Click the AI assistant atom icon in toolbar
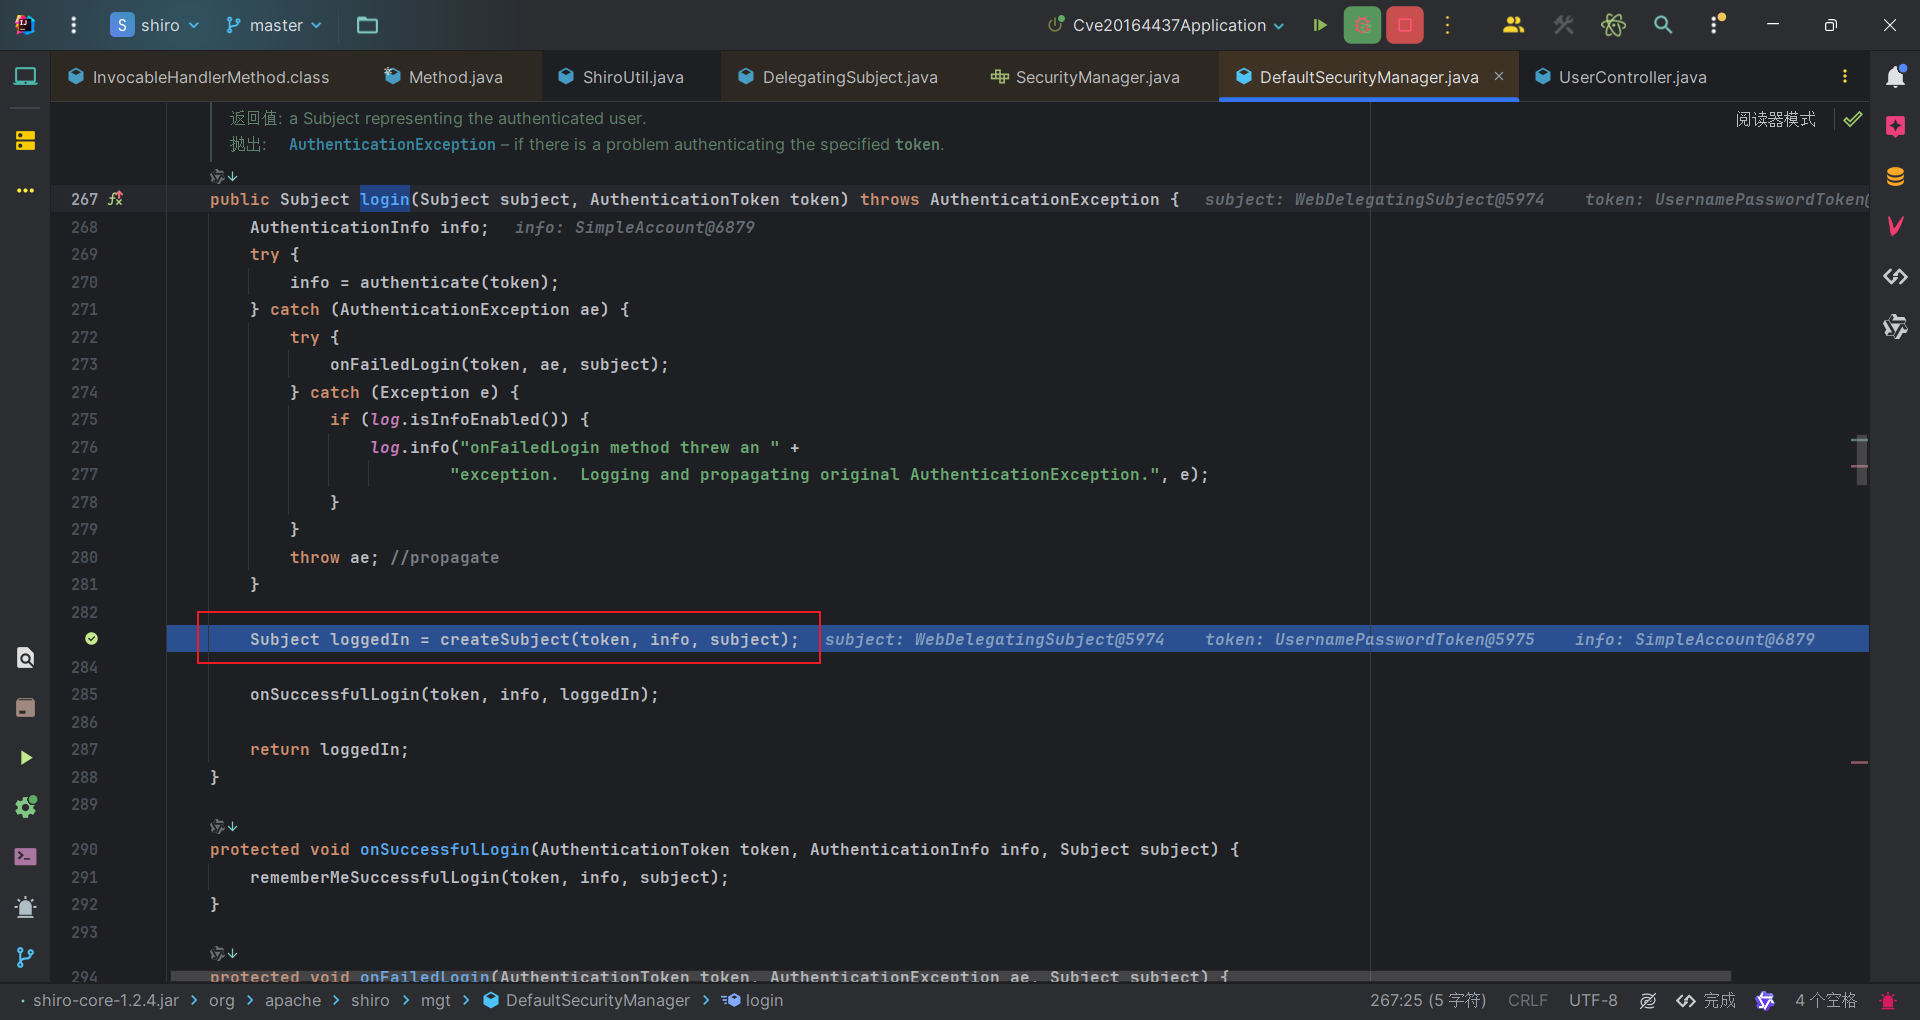1920x1020 pixels. coord(1613,25)
